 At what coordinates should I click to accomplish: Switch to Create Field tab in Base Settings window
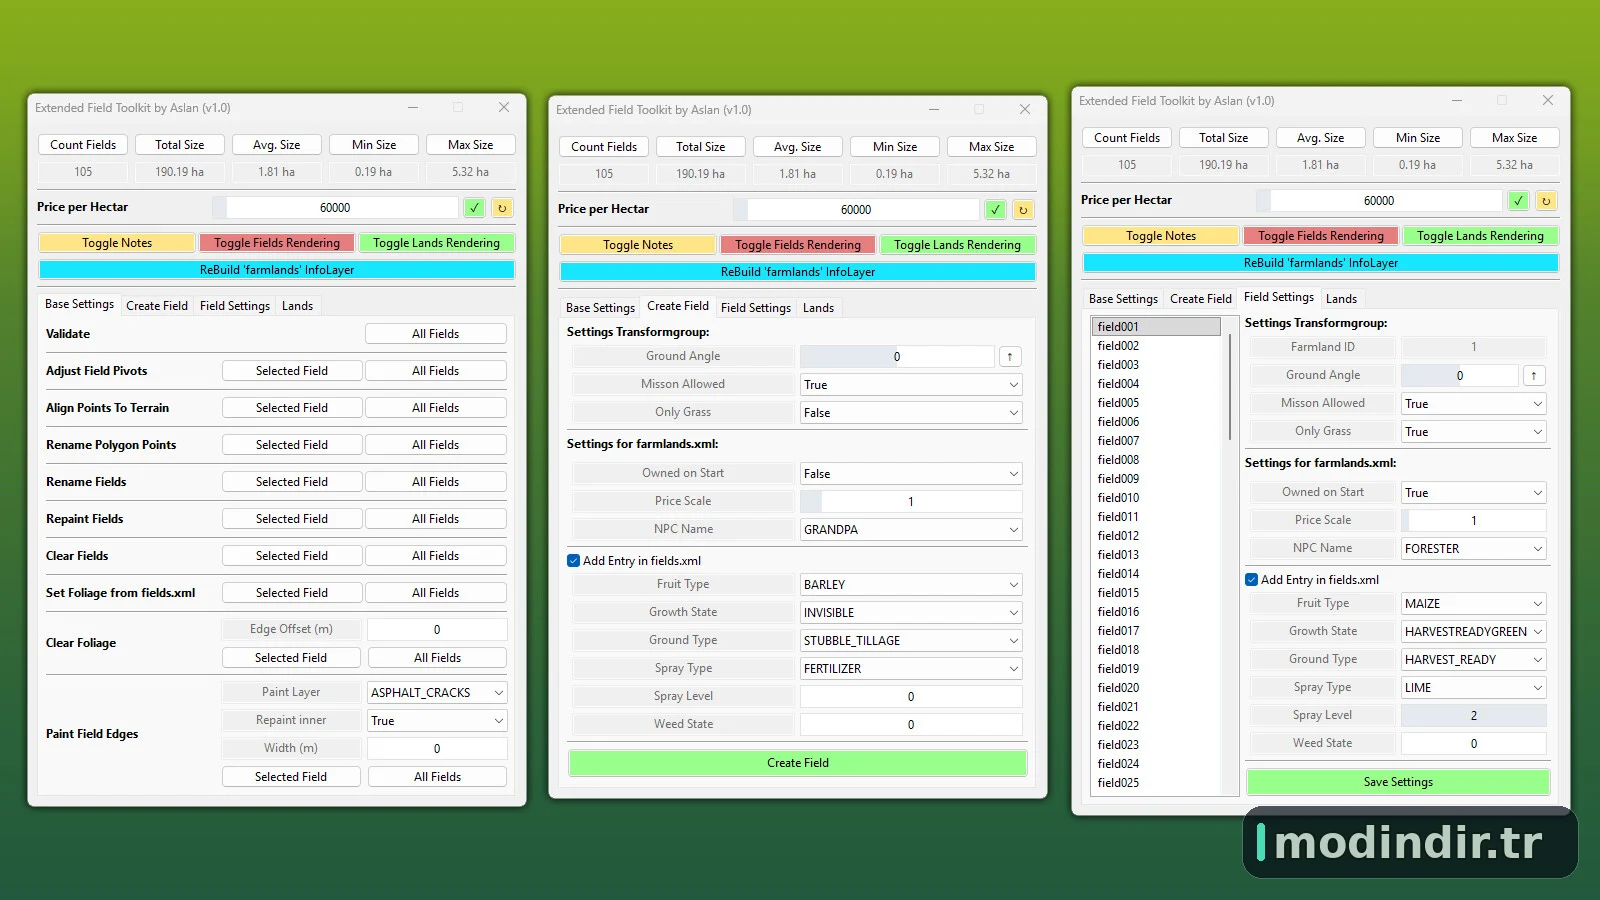pos(157,306)
